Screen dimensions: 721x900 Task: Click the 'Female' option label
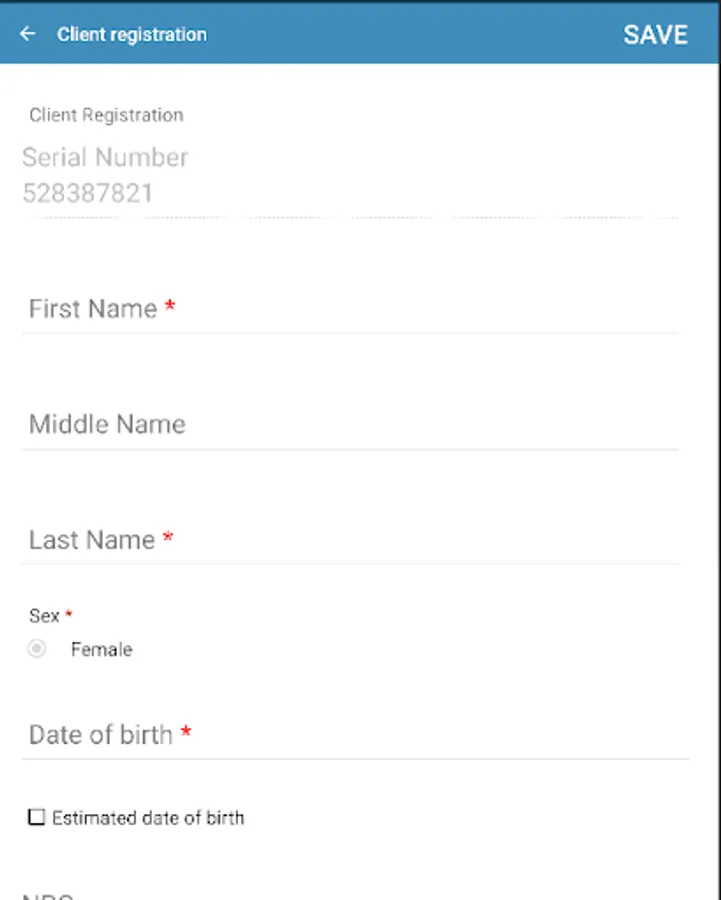tap(101, 650)
